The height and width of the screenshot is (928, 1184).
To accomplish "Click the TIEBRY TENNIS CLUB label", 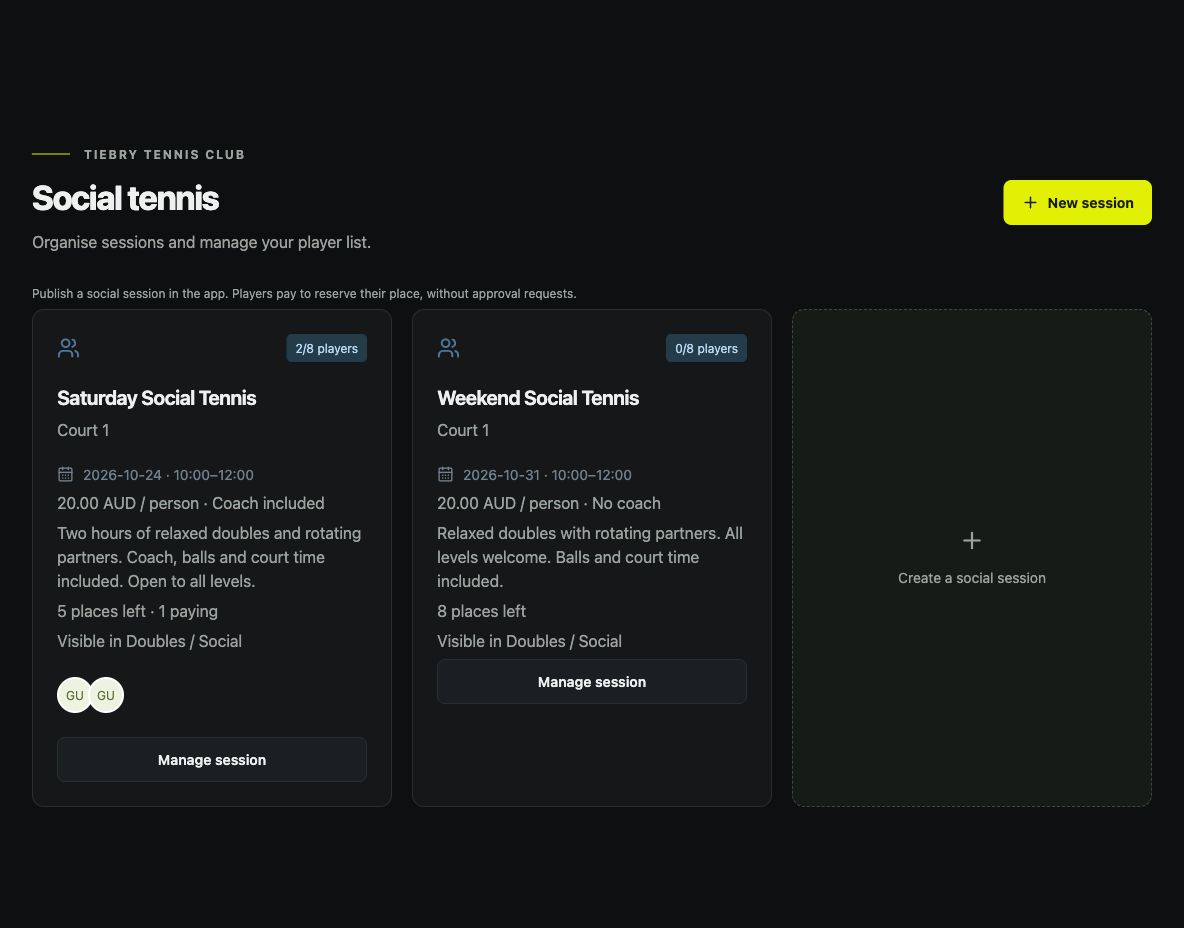I will [165, 155].
